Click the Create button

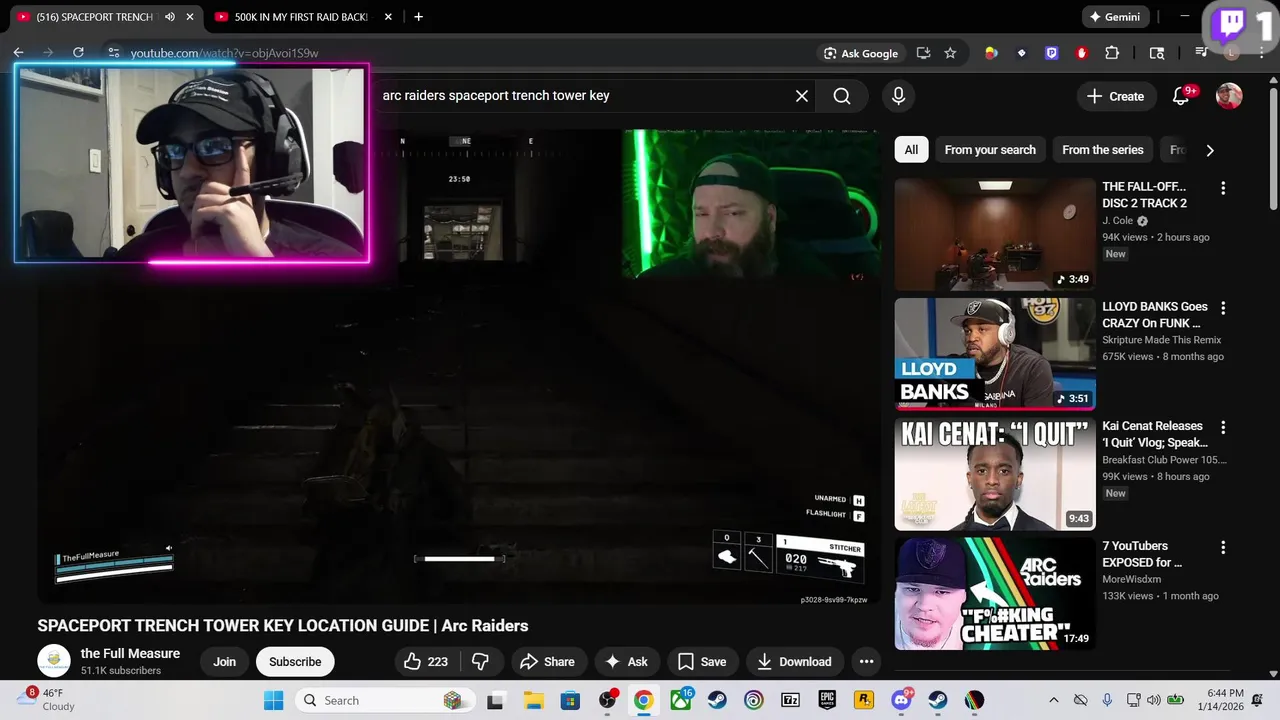(x=1115, y=96)
